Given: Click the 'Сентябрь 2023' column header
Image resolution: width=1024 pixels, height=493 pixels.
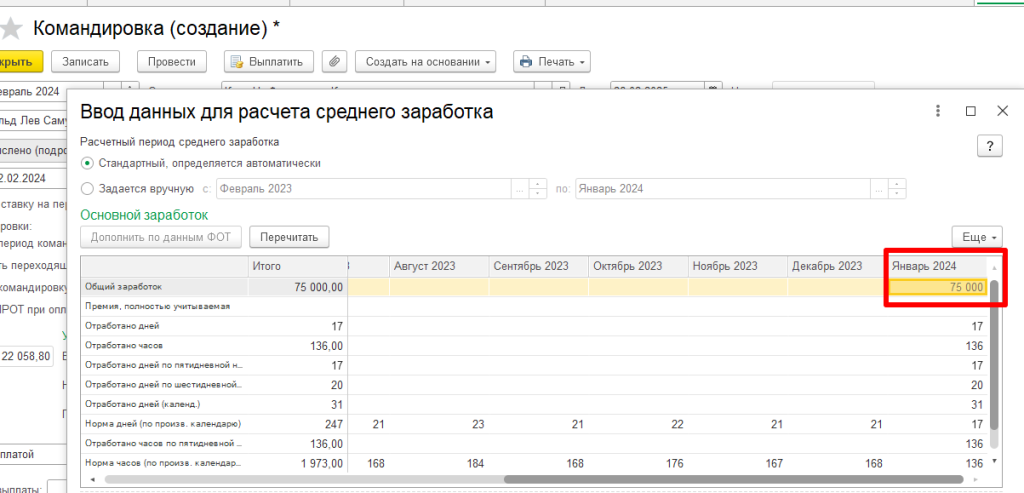Looking at the screenshot, I should pos(538,266).
